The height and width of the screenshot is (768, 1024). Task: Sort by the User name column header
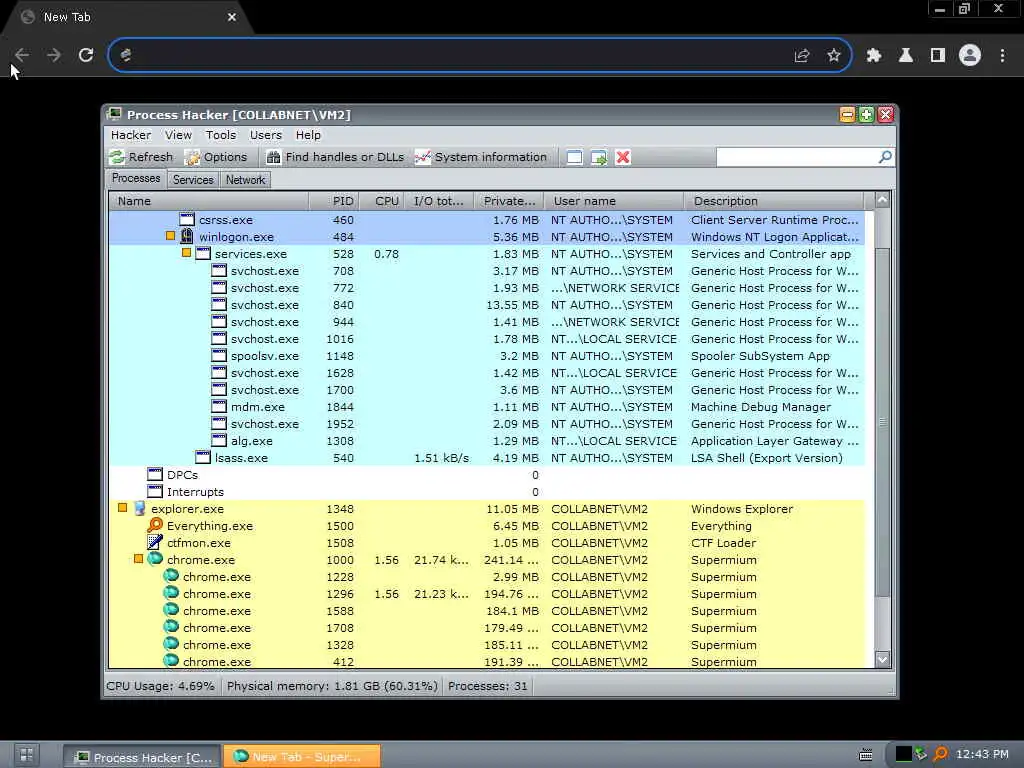coord(614,201)
